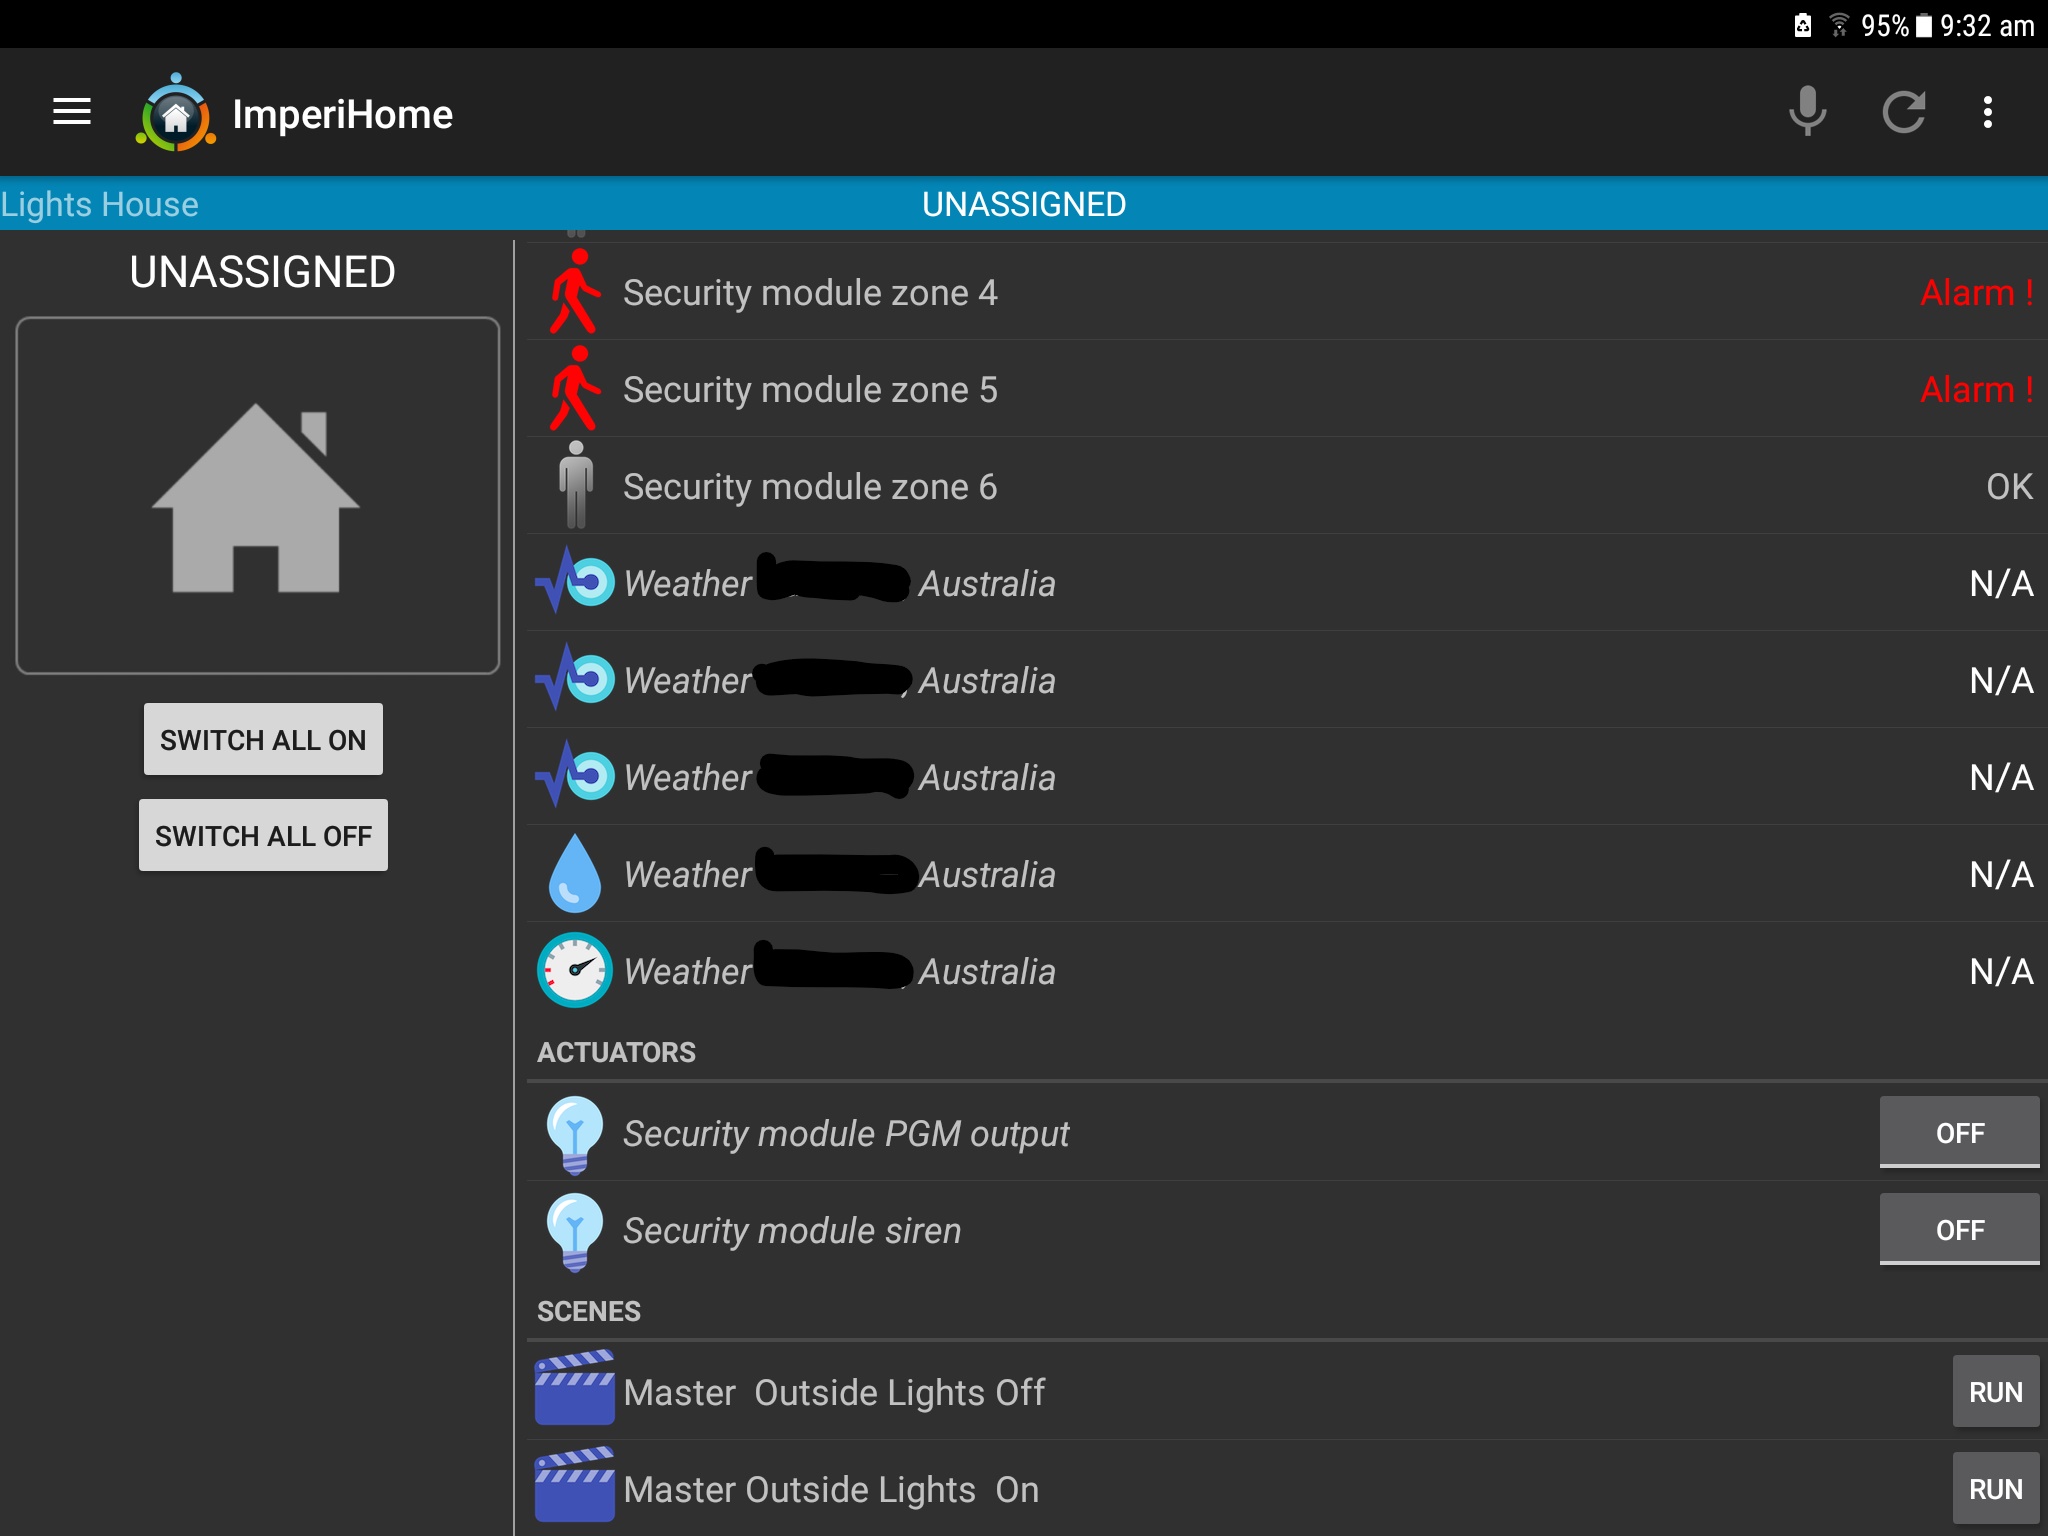The width and height of the screenshot is (2048, 1536).
Task: Tap the microphone voice command icon
Action: (1807, 112)
